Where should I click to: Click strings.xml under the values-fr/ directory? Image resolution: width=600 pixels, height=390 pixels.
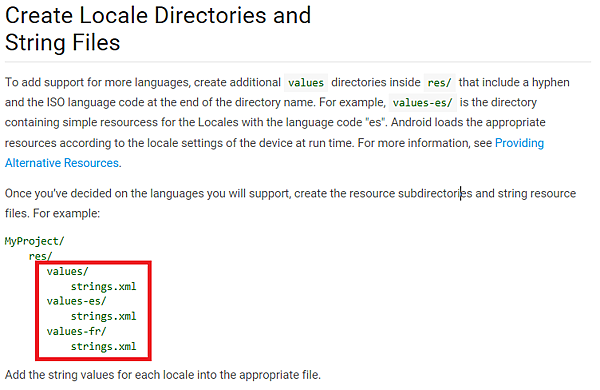coord(103,346)
